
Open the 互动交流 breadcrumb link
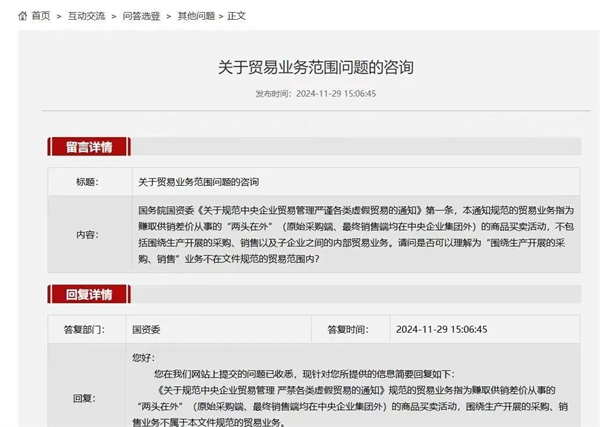point(84,16)
